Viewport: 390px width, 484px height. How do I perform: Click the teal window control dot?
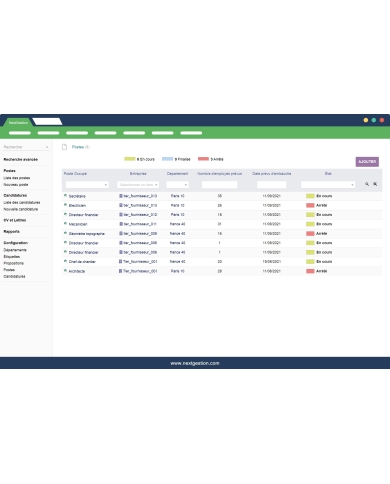[x=374, y=120]
